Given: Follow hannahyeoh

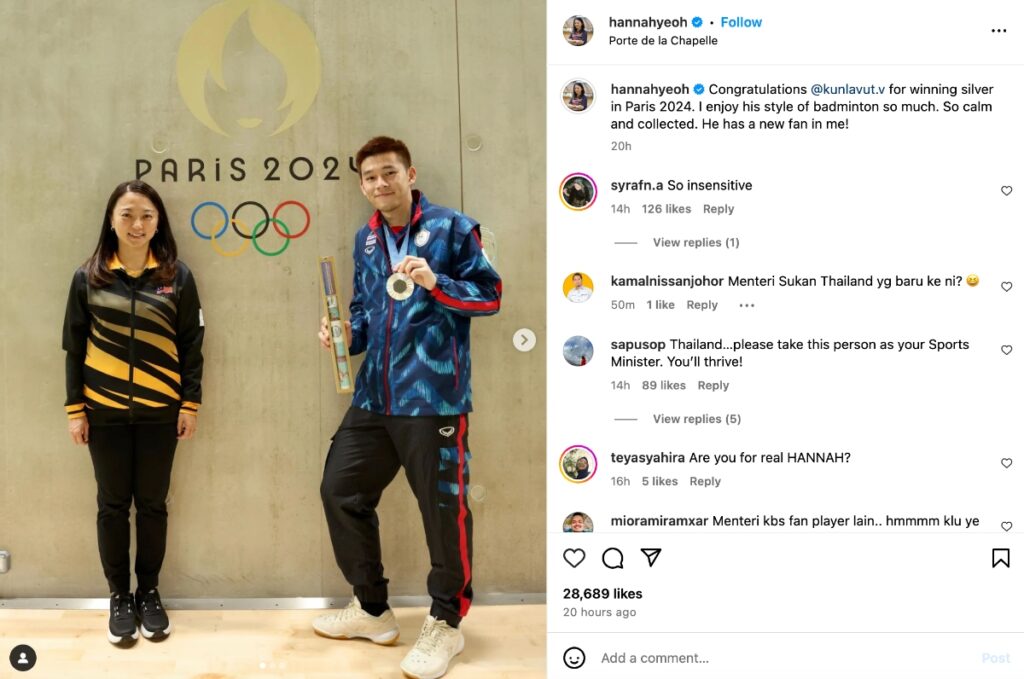Looking at the screenshot, I should tap(741, 22).
